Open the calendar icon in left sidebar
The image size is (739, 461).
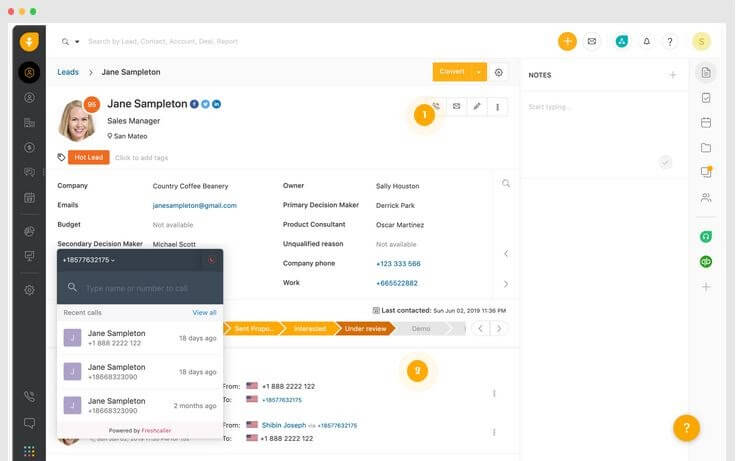(x=29, y=198)
